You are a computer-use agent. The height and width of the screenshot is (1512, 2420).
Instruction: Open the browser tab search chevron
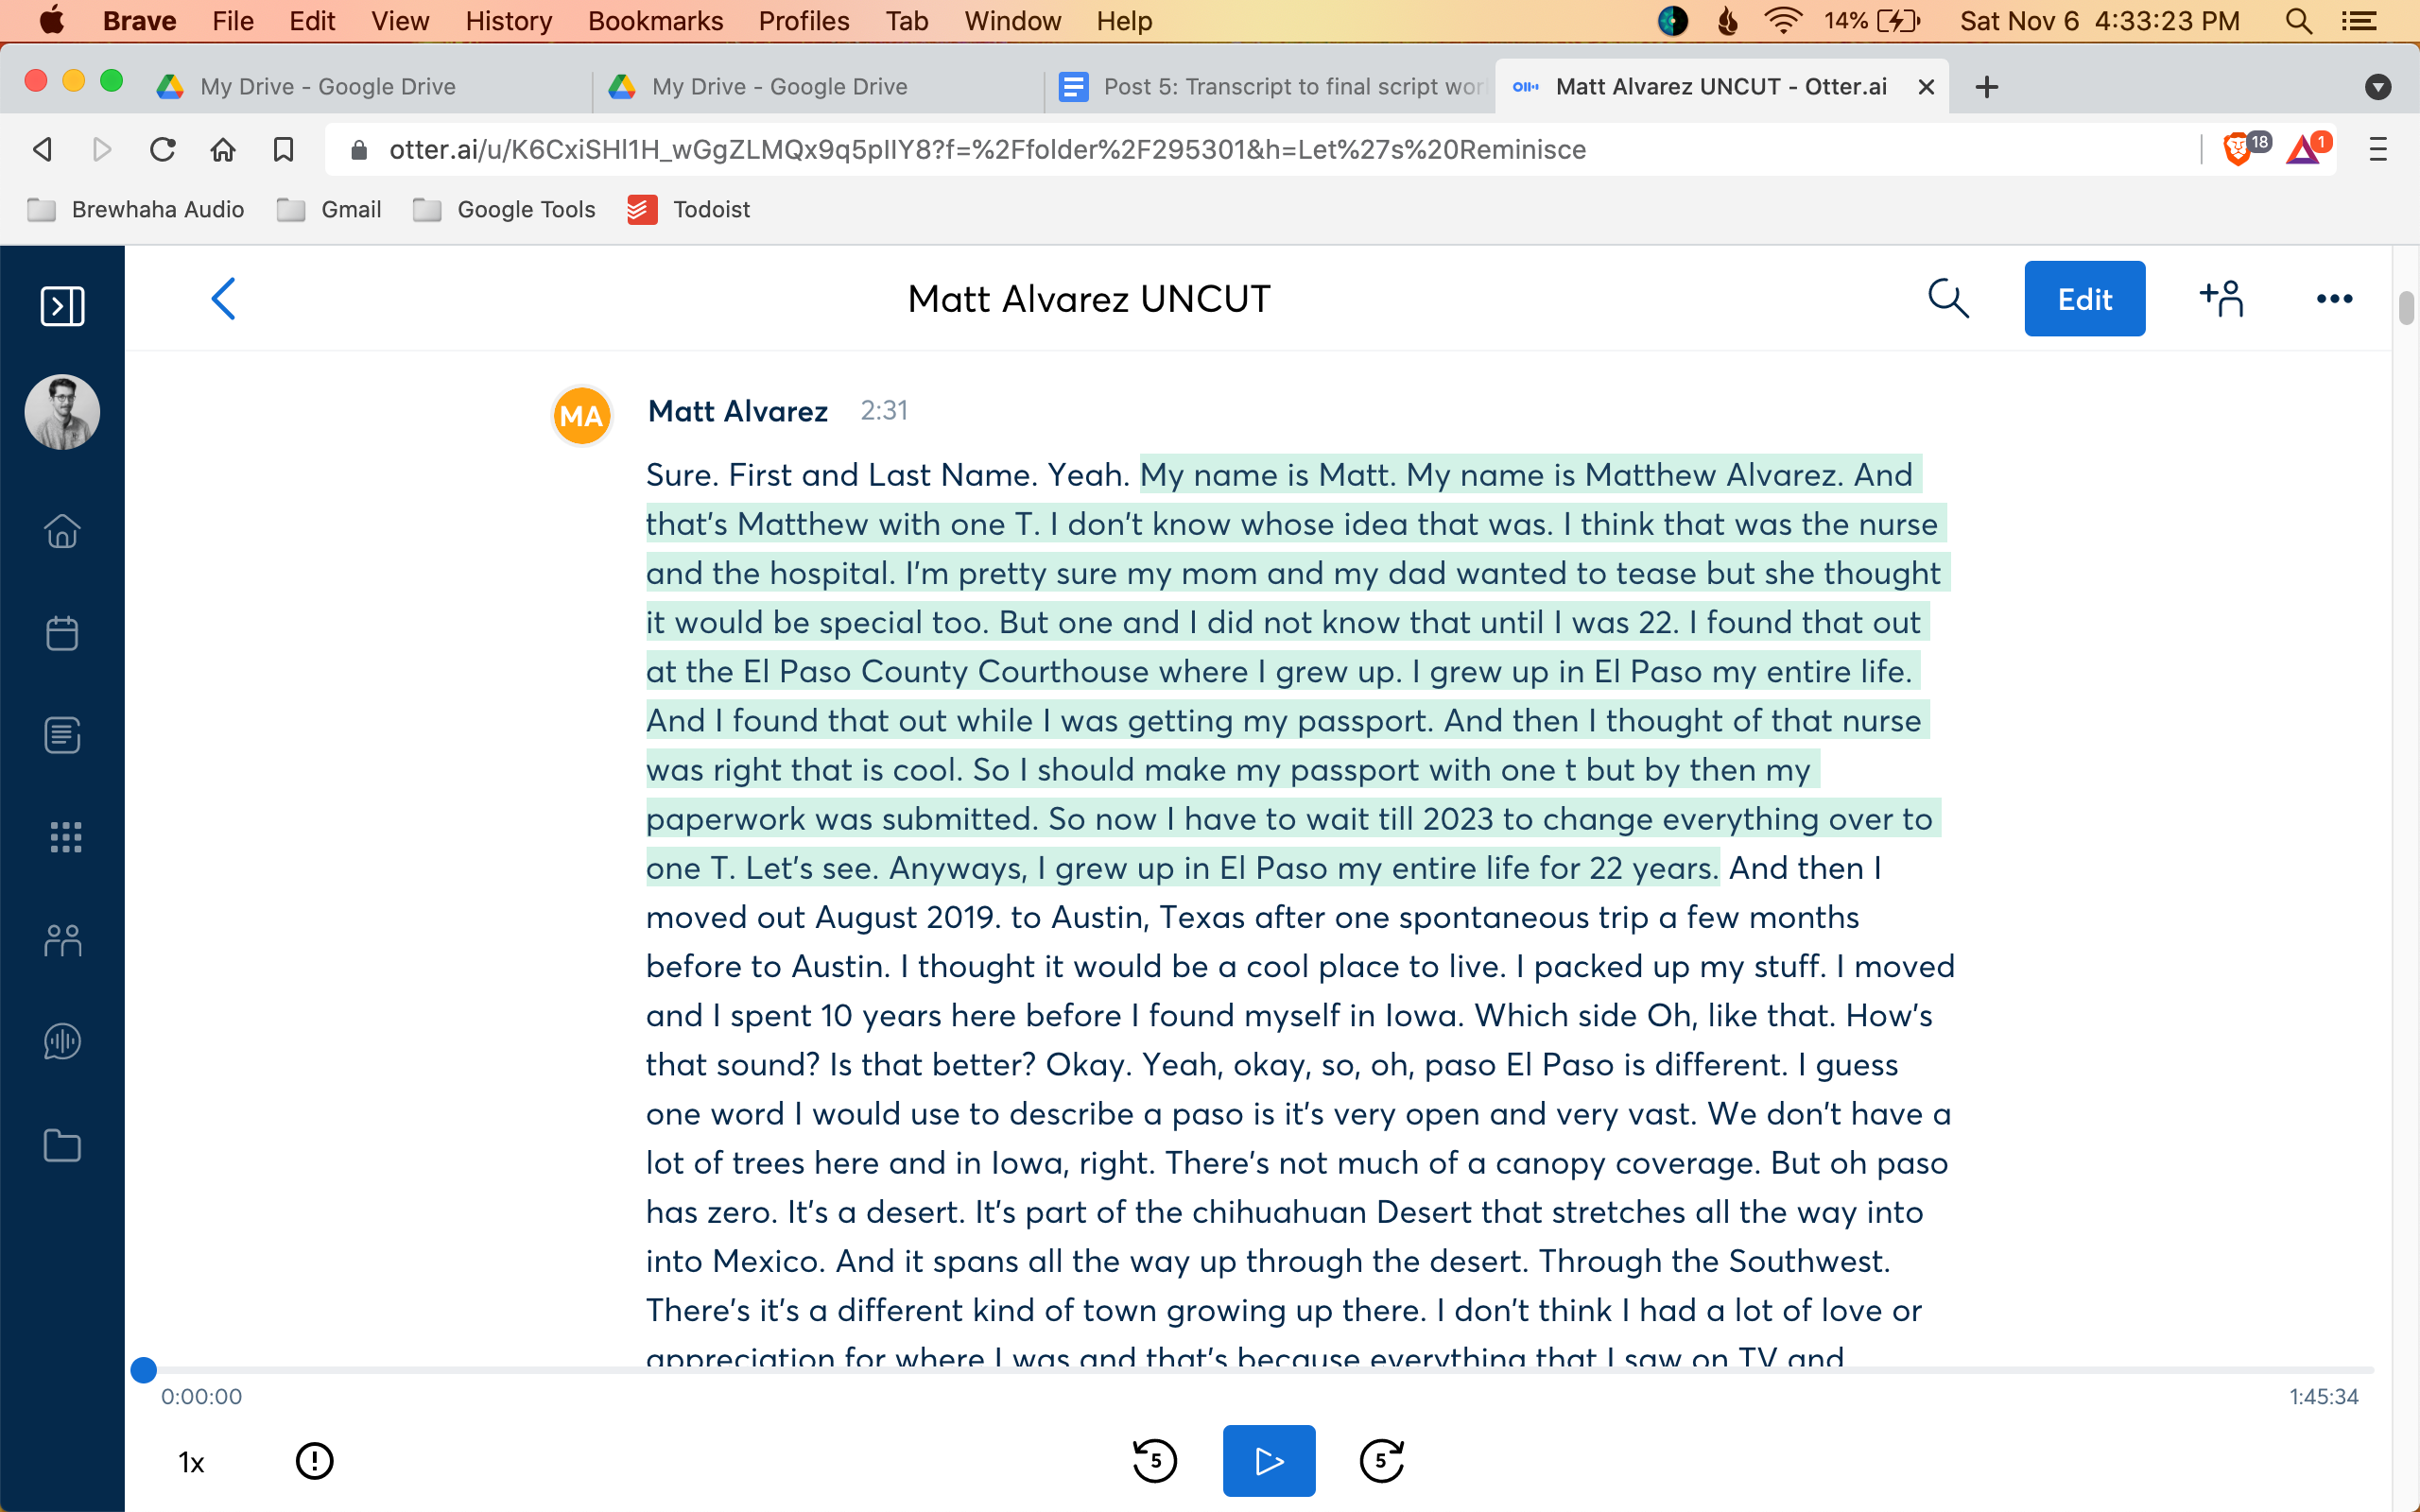2377,87
